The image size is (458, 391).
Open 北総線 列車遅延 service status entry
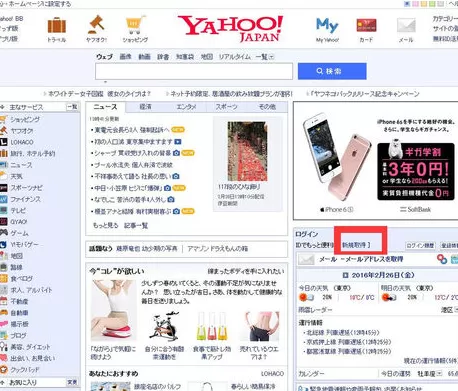tap(343, 333)
